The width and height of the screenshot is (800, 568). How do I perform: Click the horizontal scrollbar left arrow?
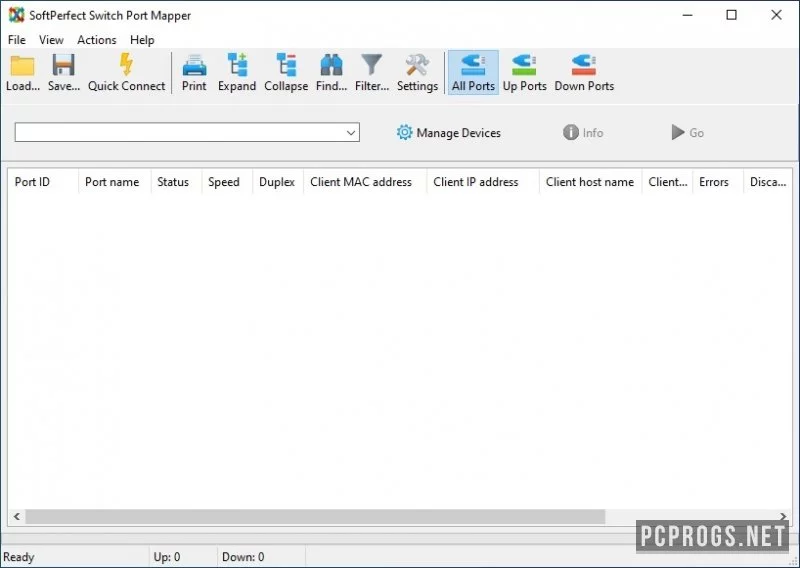[x=17, y=516]
